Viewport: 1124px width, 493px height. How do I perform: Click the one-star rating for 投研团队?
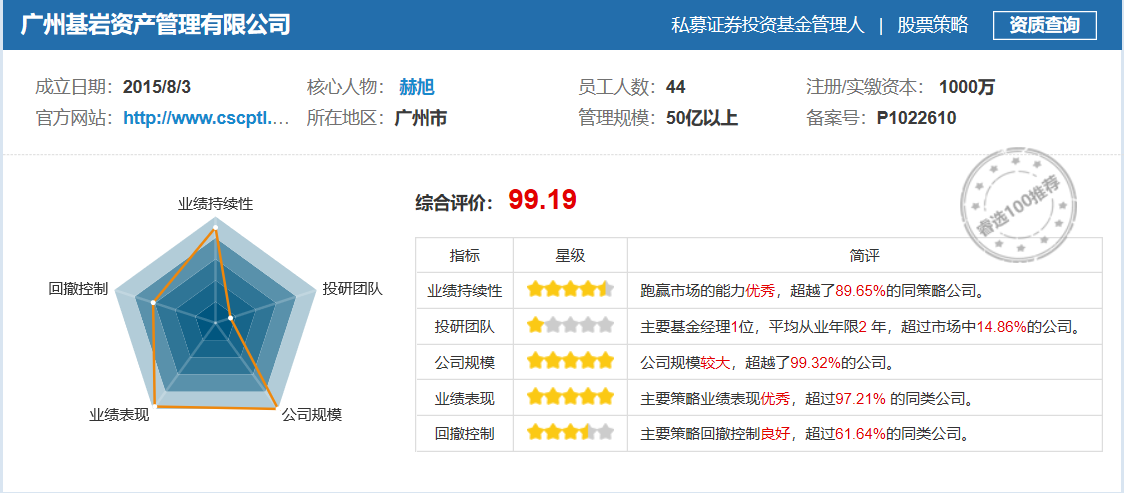click(x=571, y=326)
